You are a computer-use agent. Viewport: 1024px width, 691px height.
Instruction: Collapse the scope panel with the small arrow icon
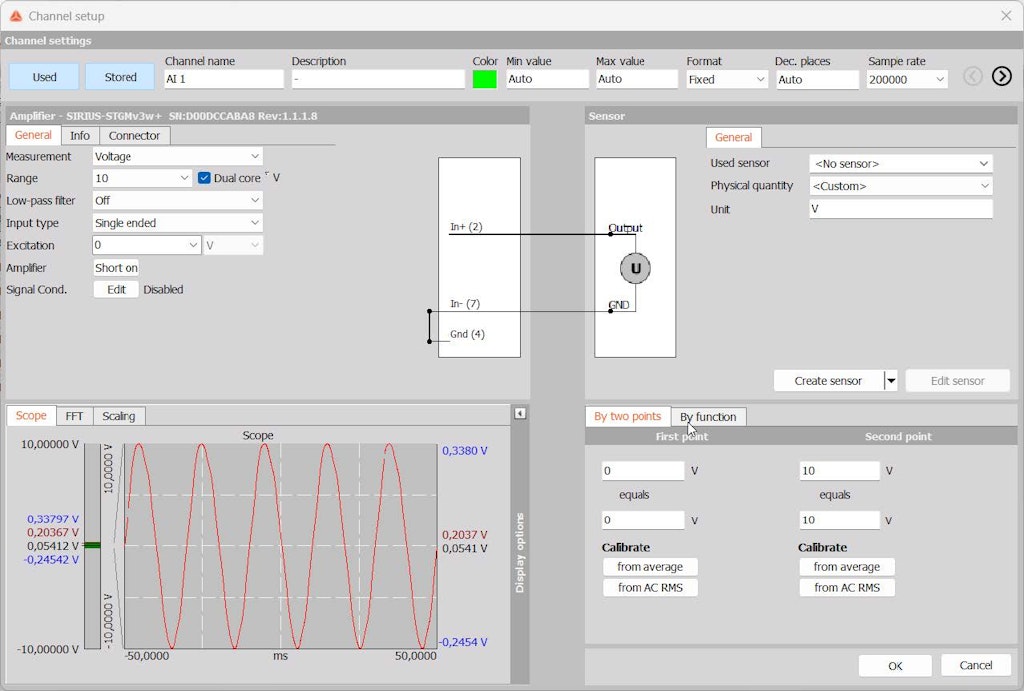[x=520, y=413]
